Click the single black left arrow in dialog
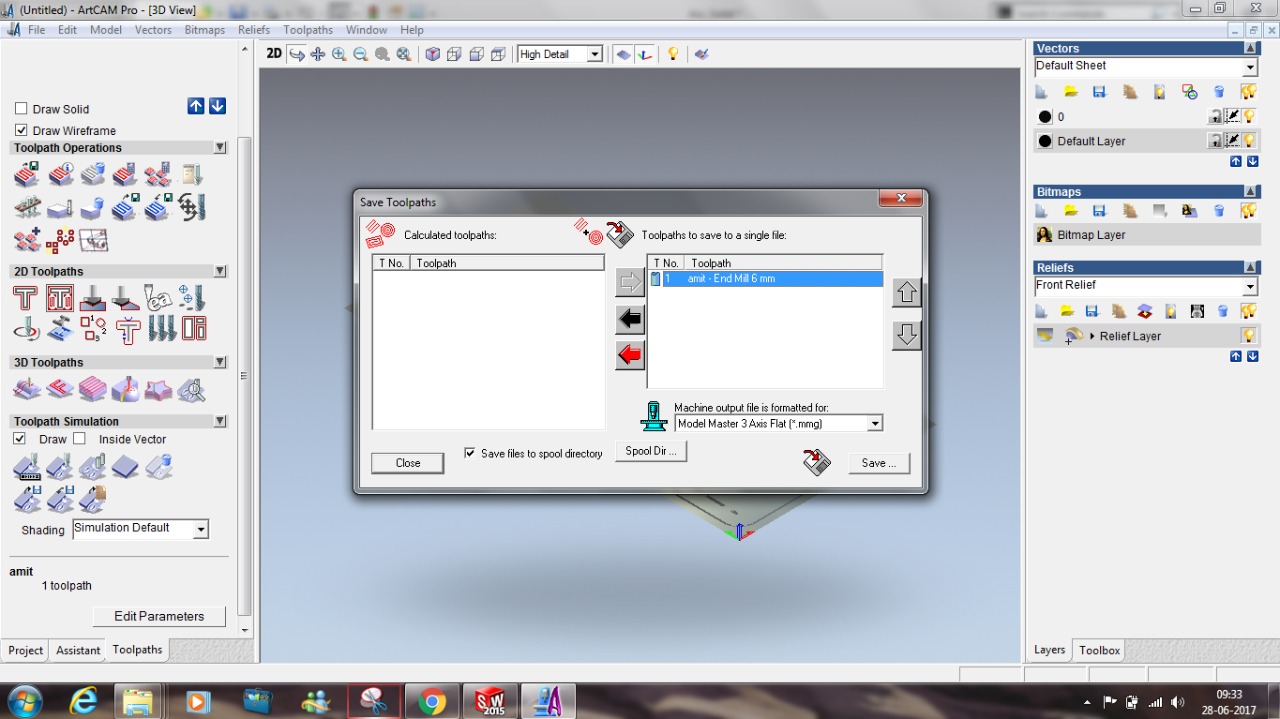This screenshot has height=719, width=1280. click(630, 320)
